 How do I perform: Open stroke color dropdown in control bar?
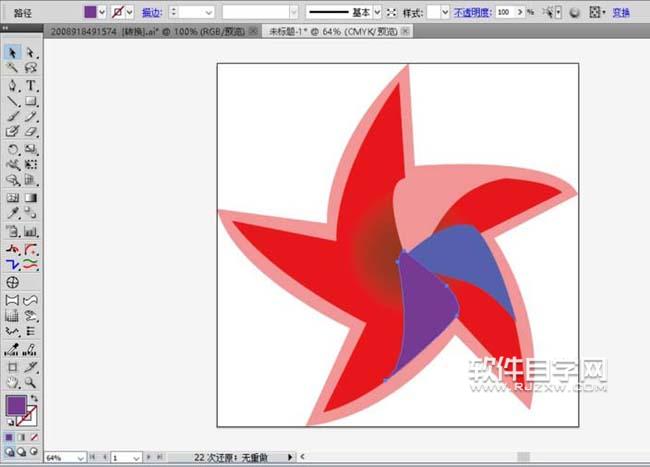130,12
